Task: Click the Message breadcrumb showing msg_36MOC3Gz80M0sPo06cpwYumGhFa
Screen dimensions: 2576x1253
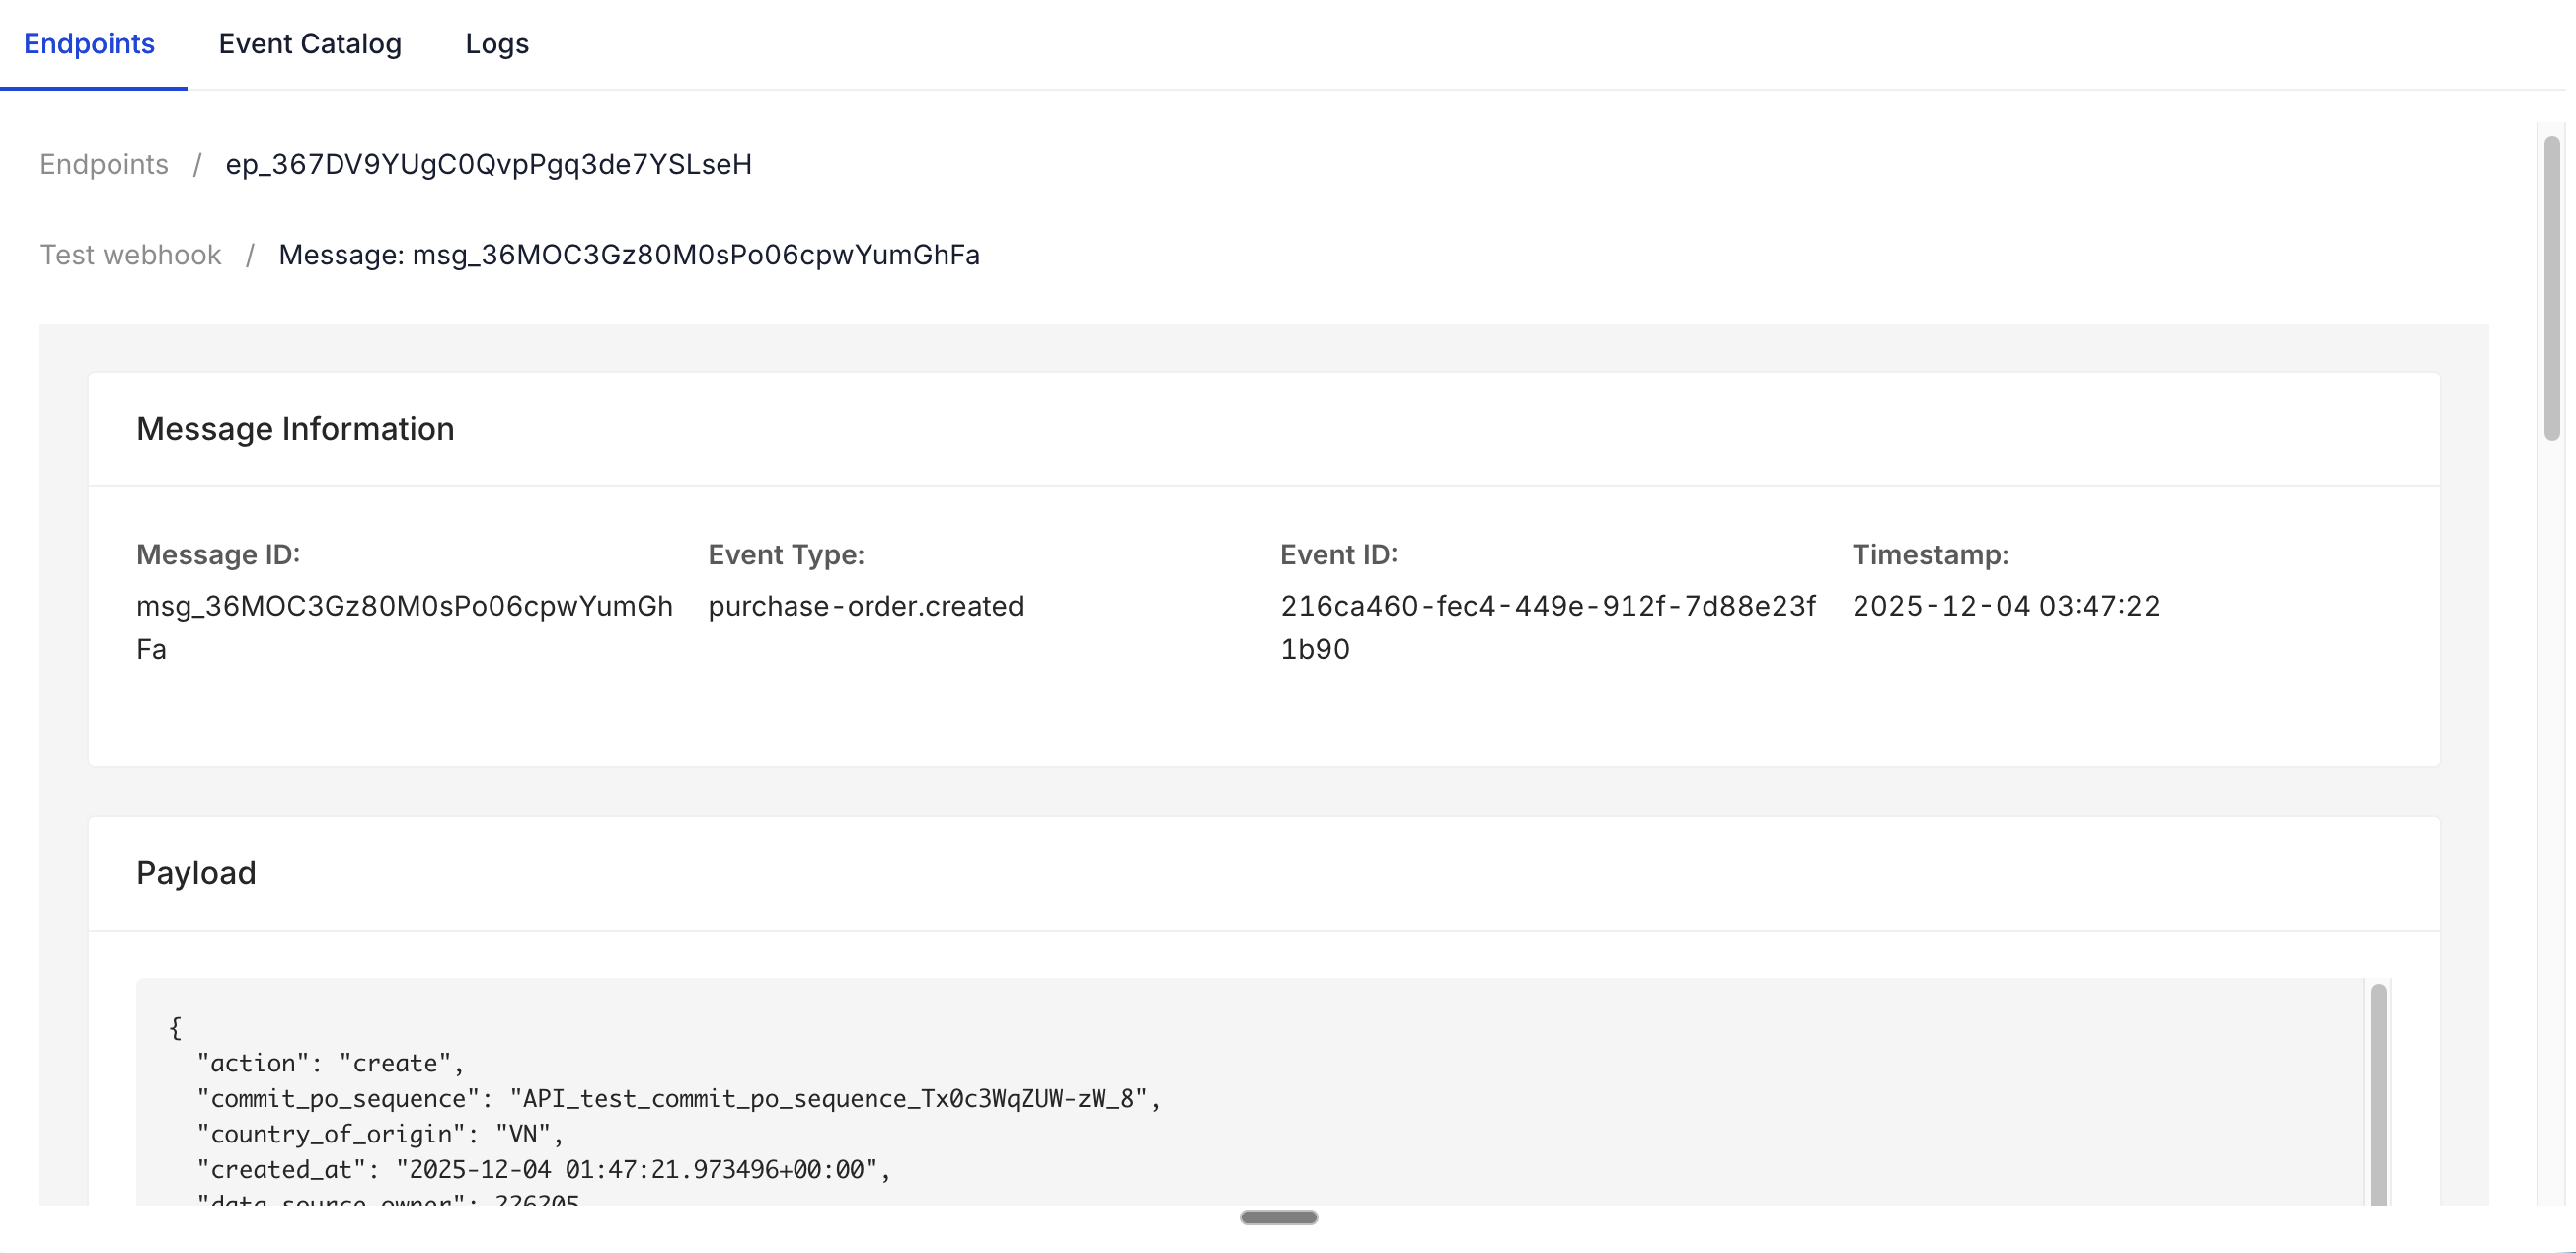Action: tap(629, 255)
